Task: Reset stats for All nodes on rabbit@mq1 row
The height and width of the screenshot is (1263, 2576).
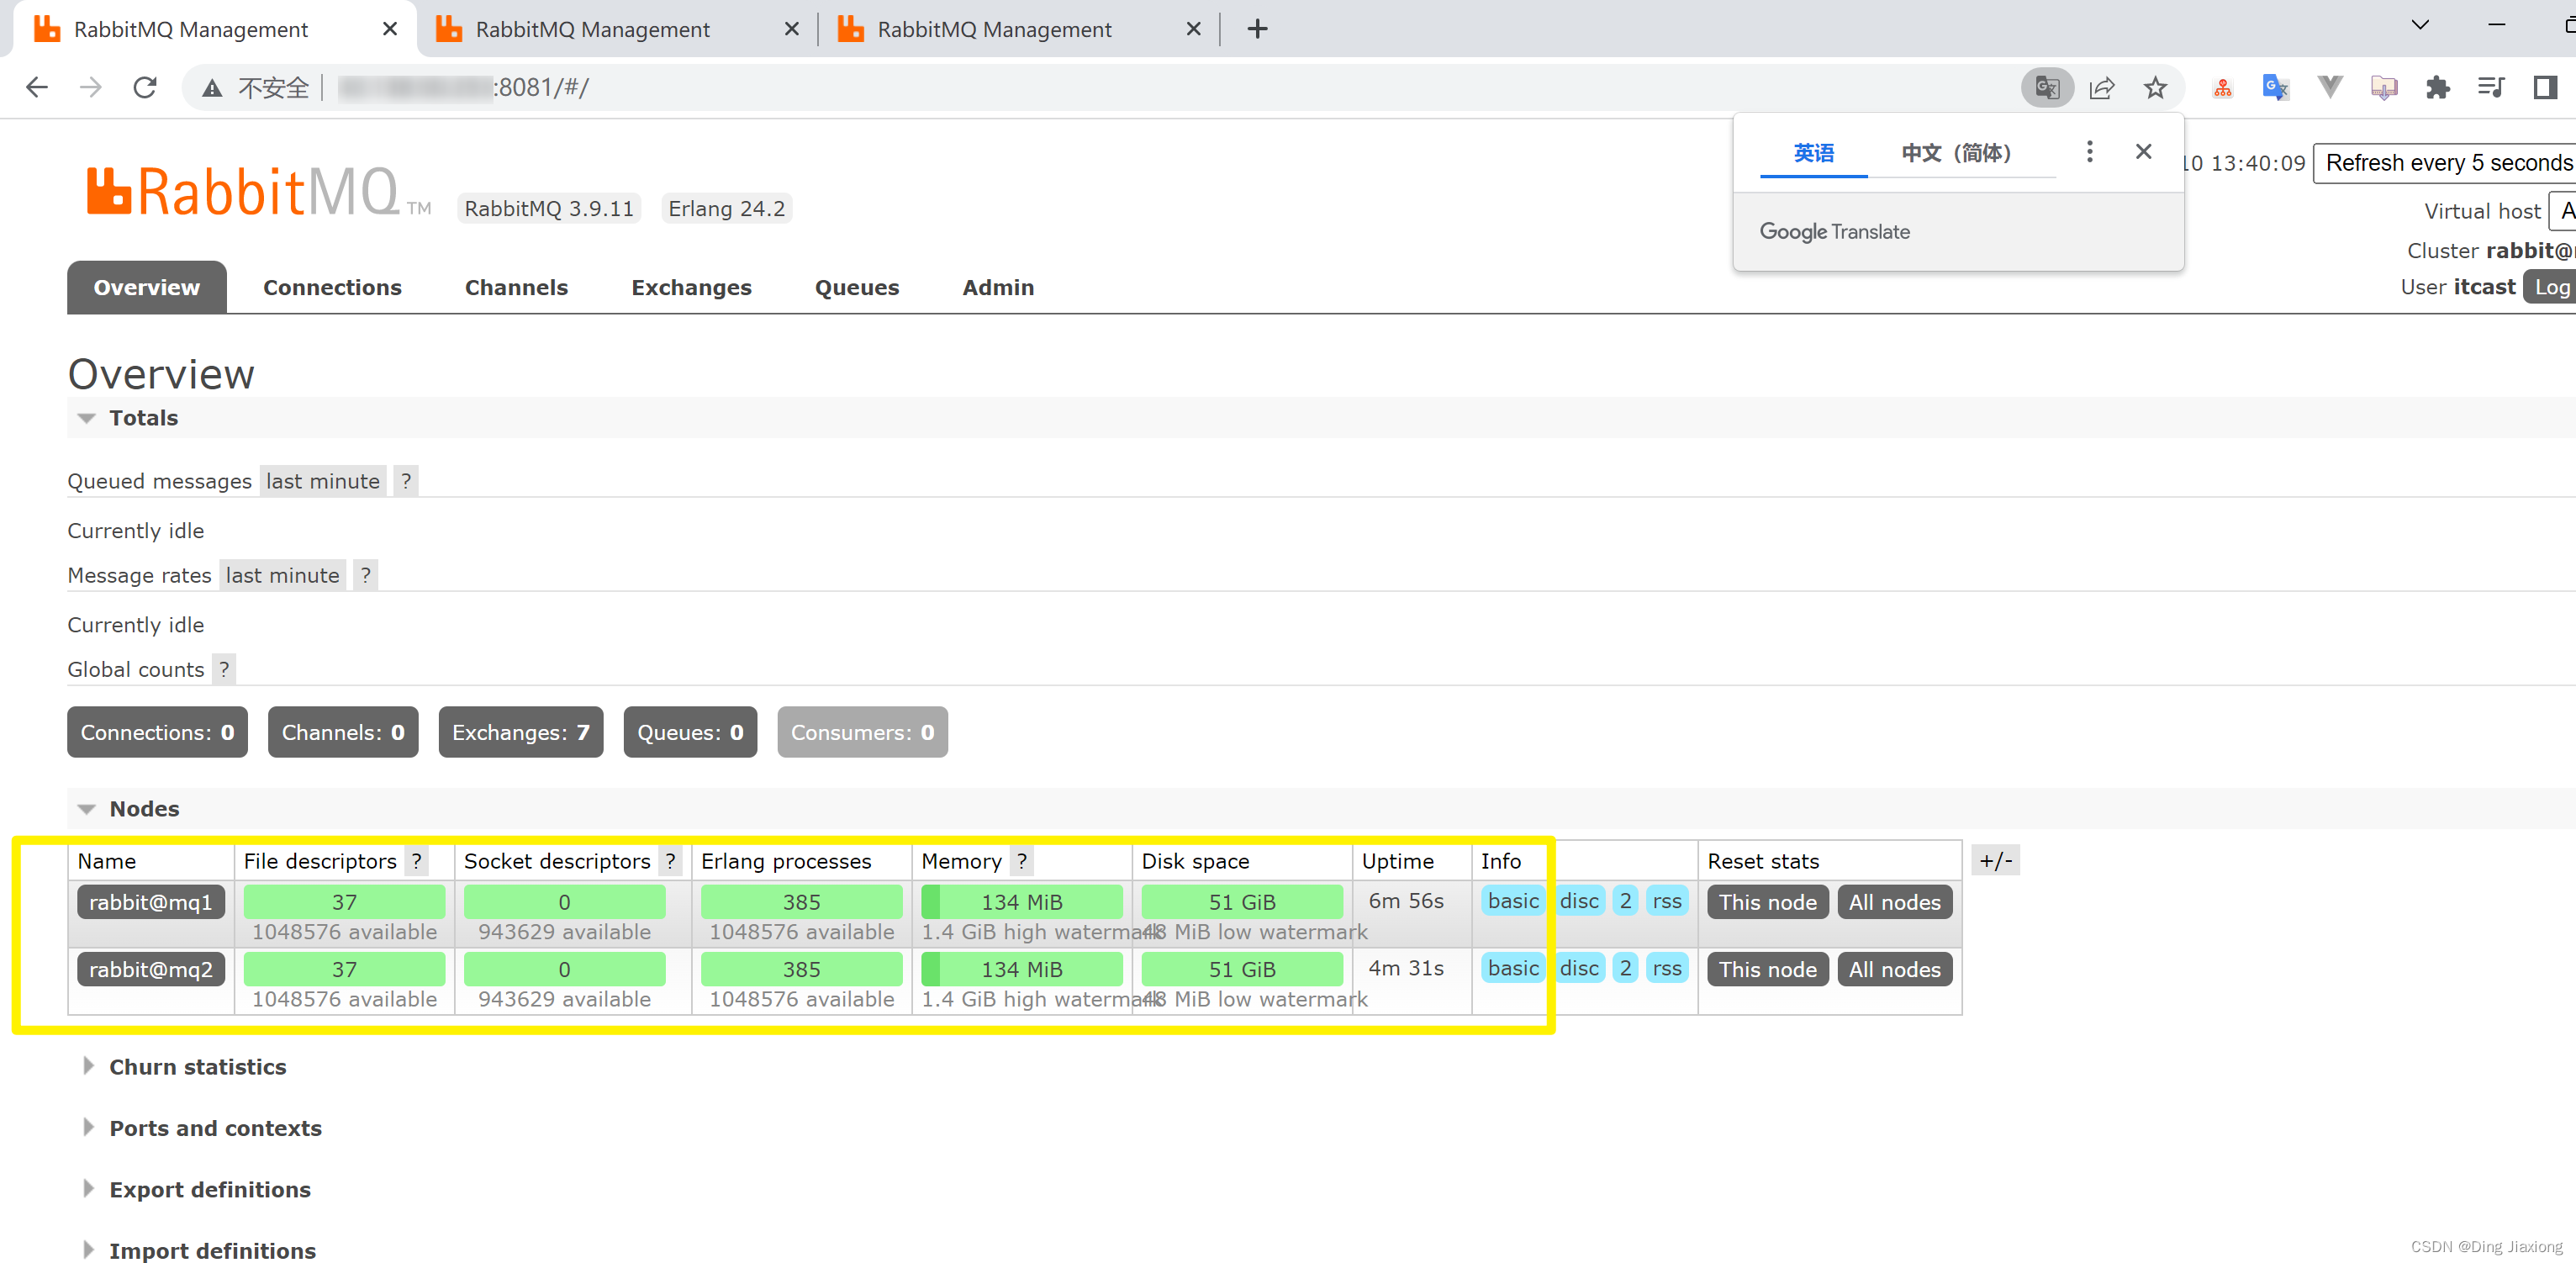Action: coord(1894,902)
